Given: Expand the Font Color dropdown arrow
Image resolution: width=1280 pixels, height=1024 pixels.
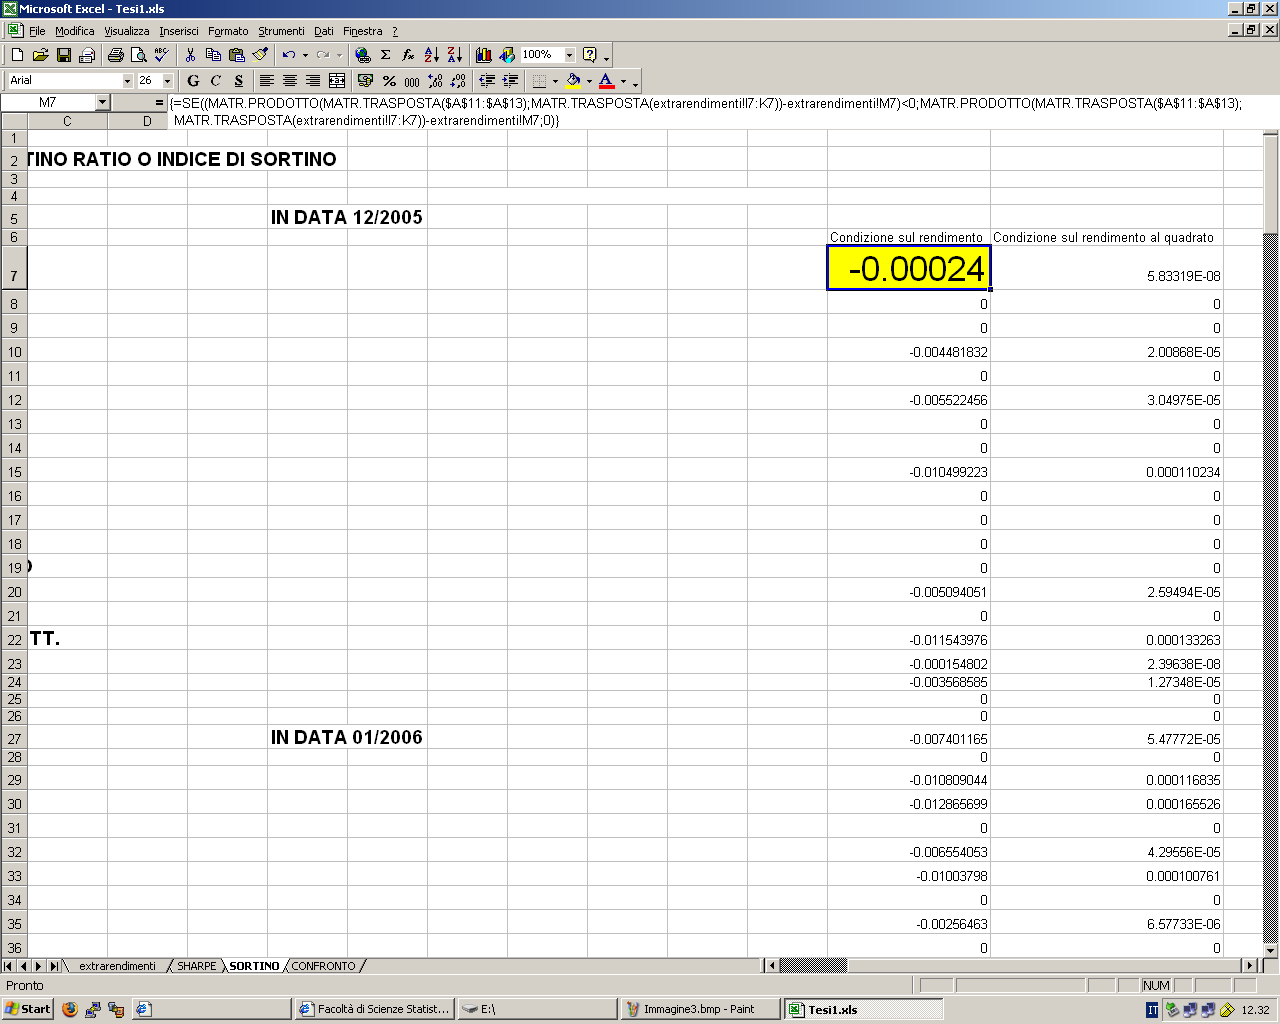Looking at the screenshot, I should coord(623,81).
